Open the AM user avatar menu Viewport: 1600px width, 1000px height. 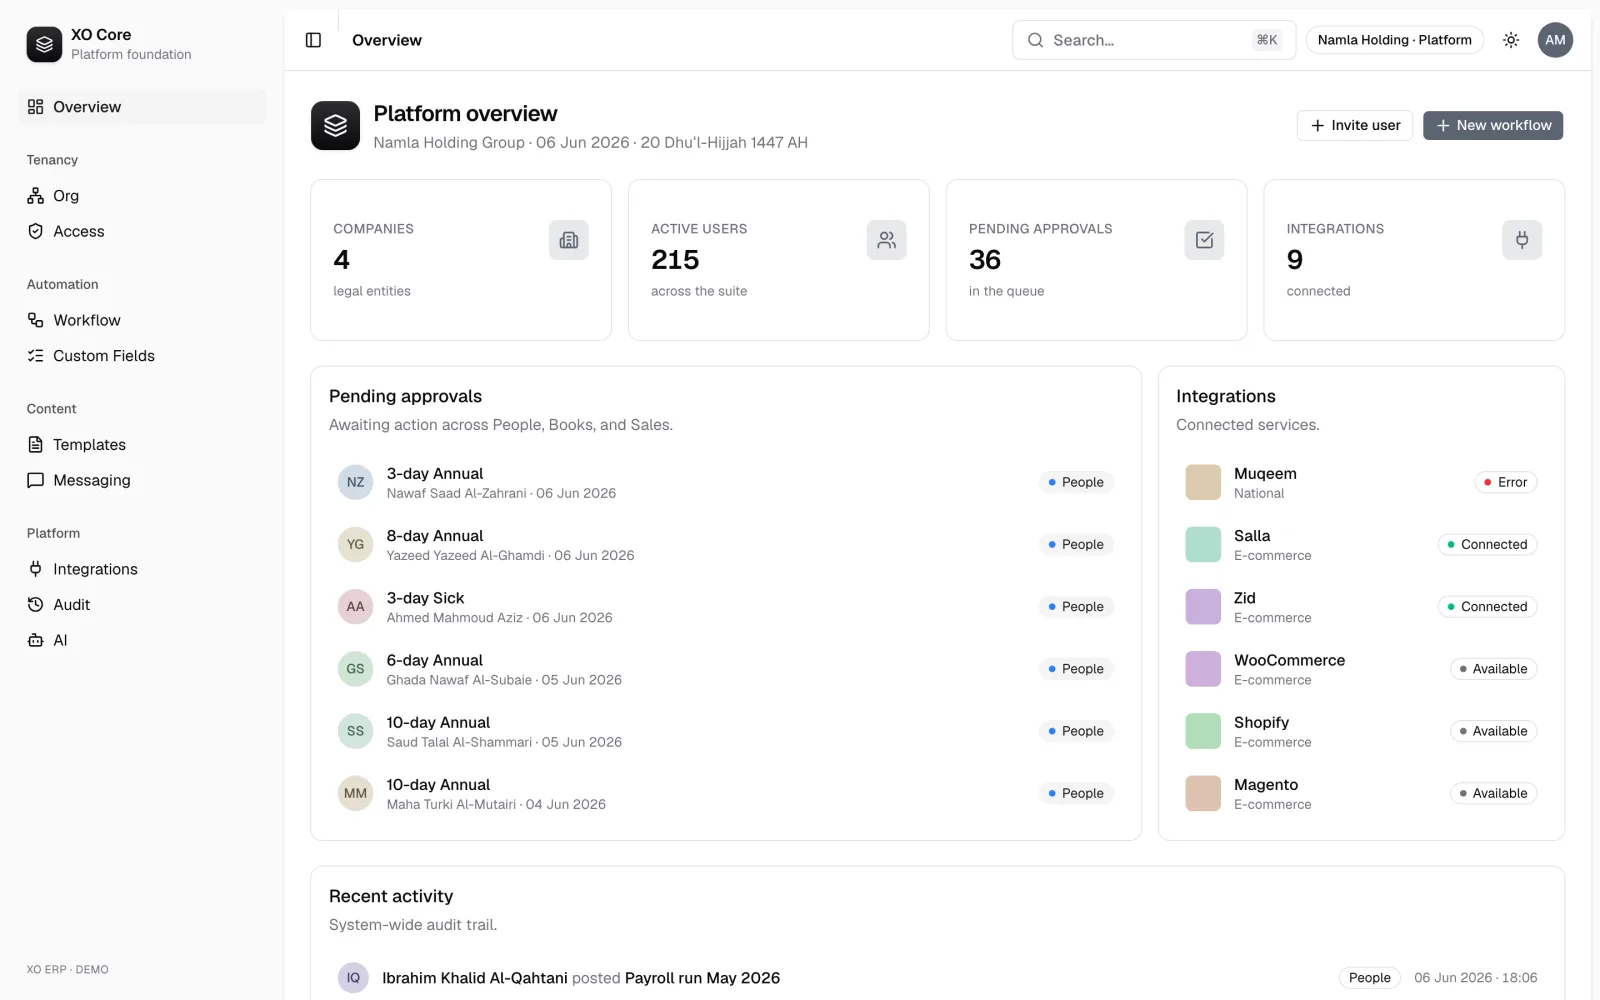click(x=1555, y=40)
